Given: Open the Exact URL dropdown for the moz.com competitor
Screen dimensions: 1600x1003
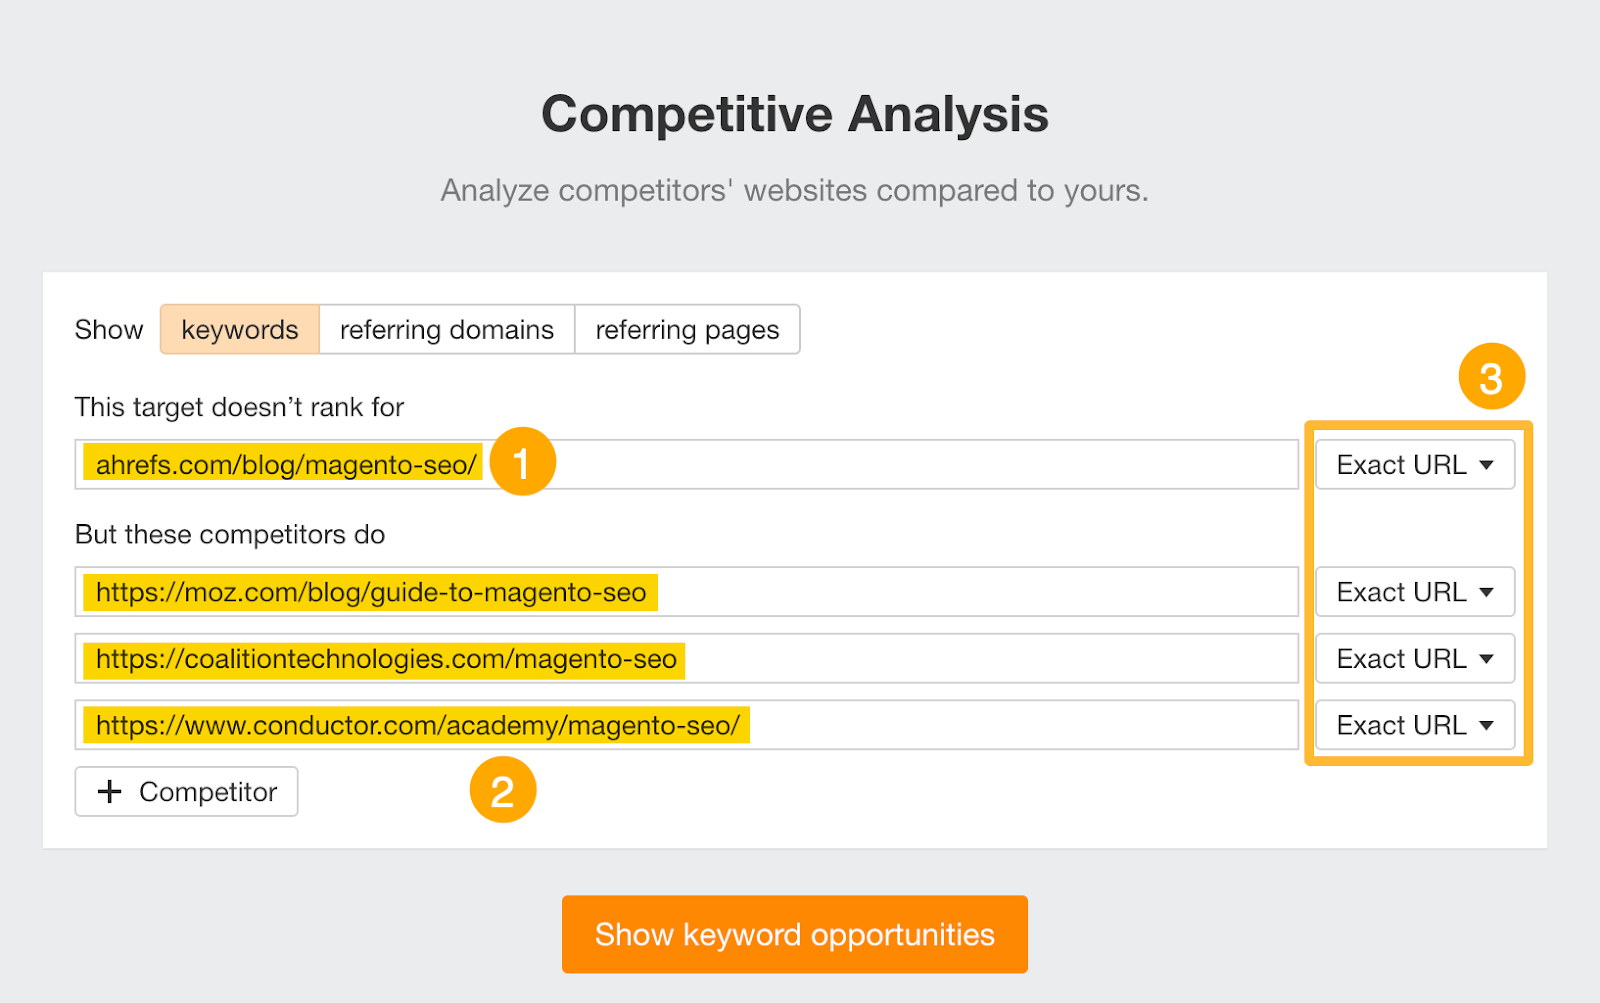Looking at the screenshot, I should pos(1414,591).
